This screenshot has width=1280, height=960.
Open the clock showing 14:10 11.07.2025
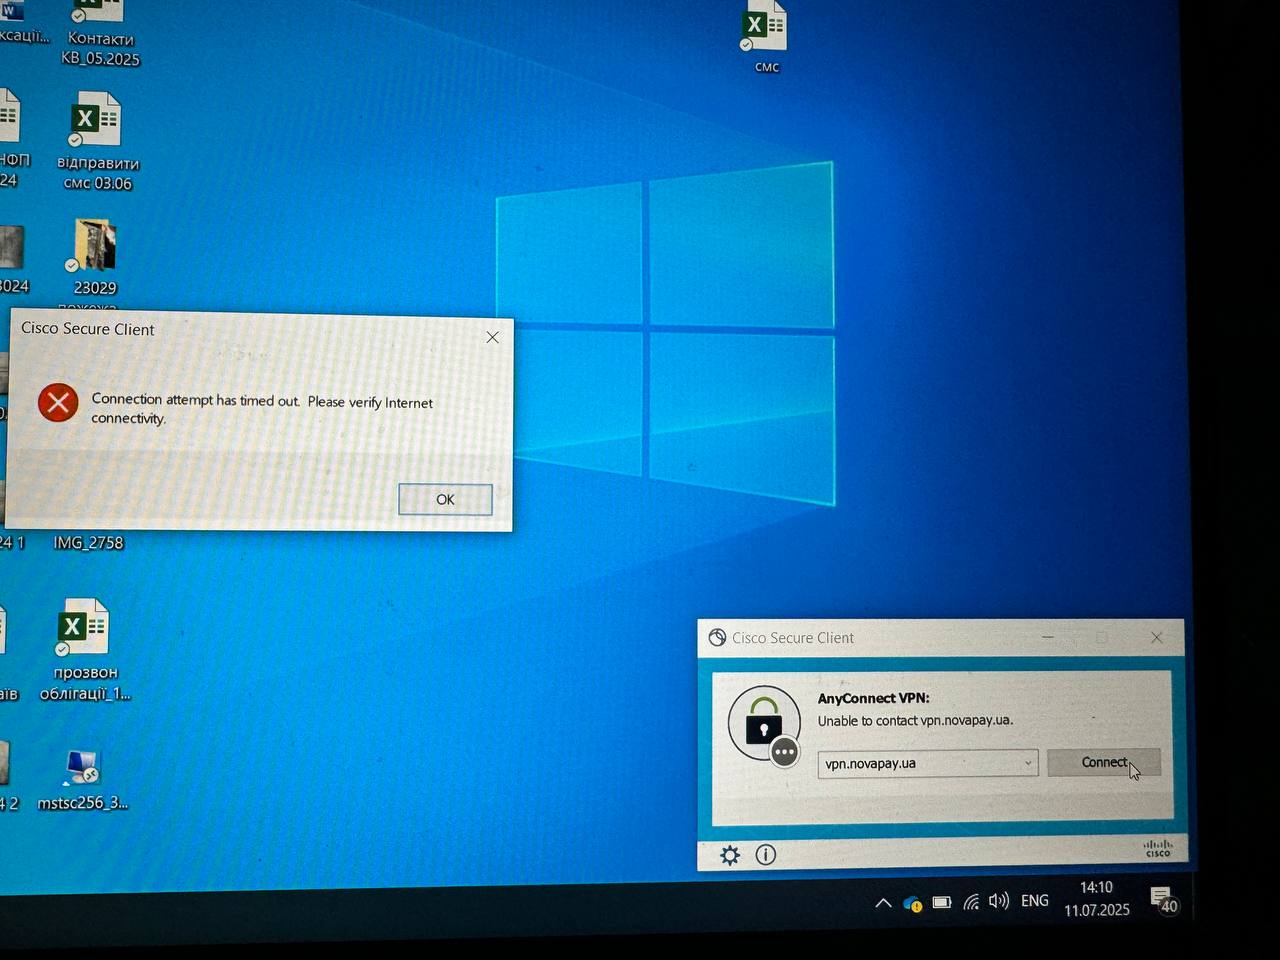[1097, 898]
